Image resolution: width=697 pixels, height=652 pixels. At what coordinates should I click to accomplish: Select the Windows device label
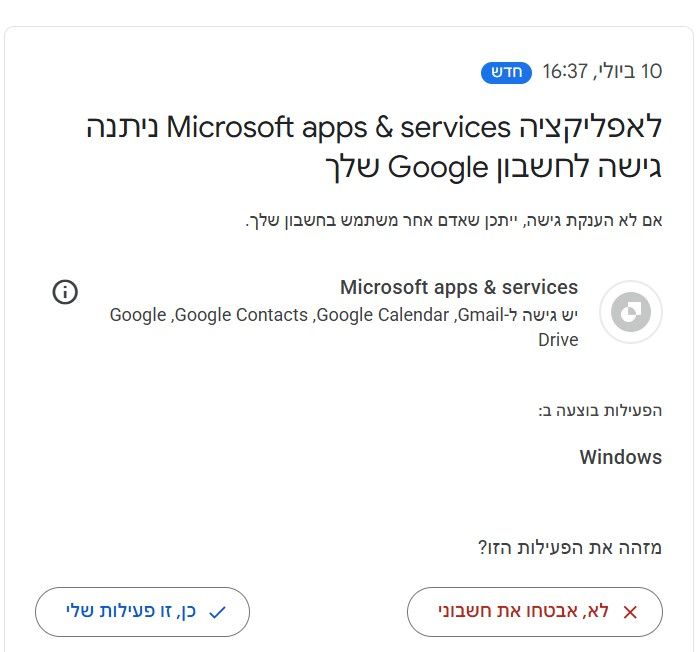coord(621,457)
